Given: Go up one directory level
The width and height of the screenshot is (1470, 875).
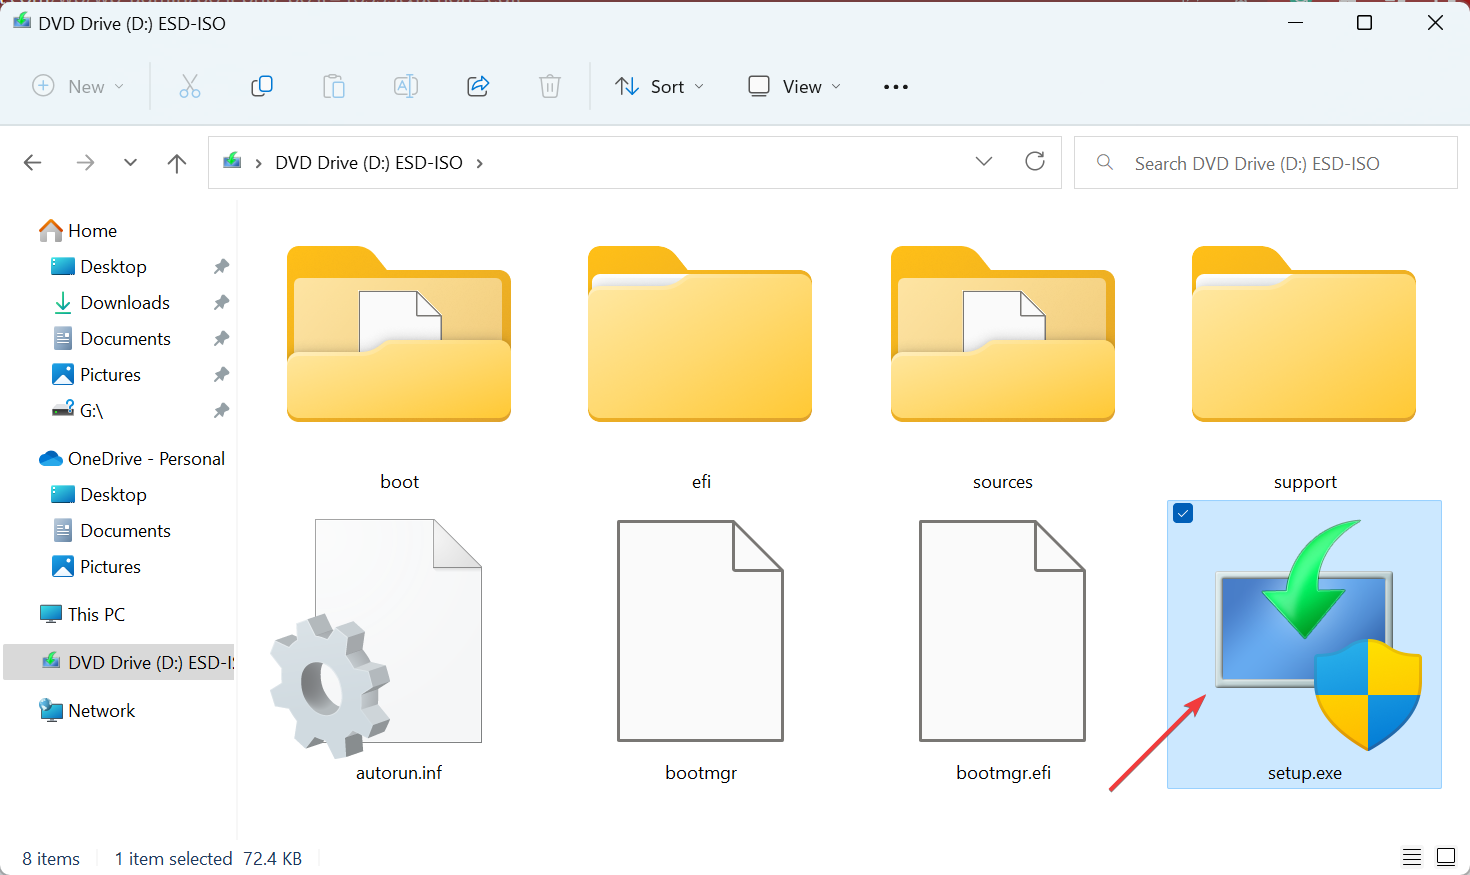Looking at the screenshot, I should [177, 163].
